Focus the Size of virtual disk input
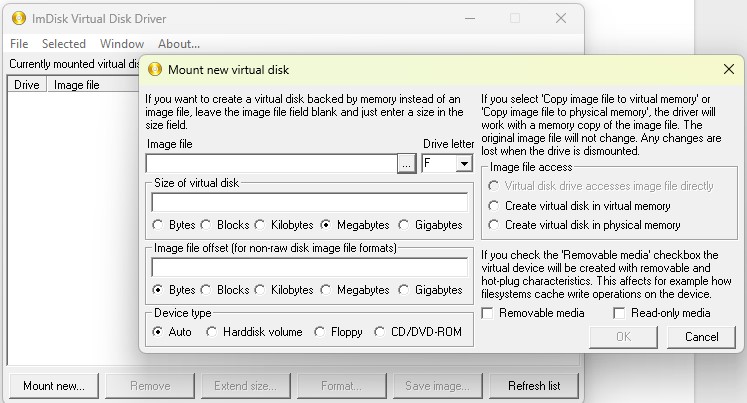 coord(309,203)
